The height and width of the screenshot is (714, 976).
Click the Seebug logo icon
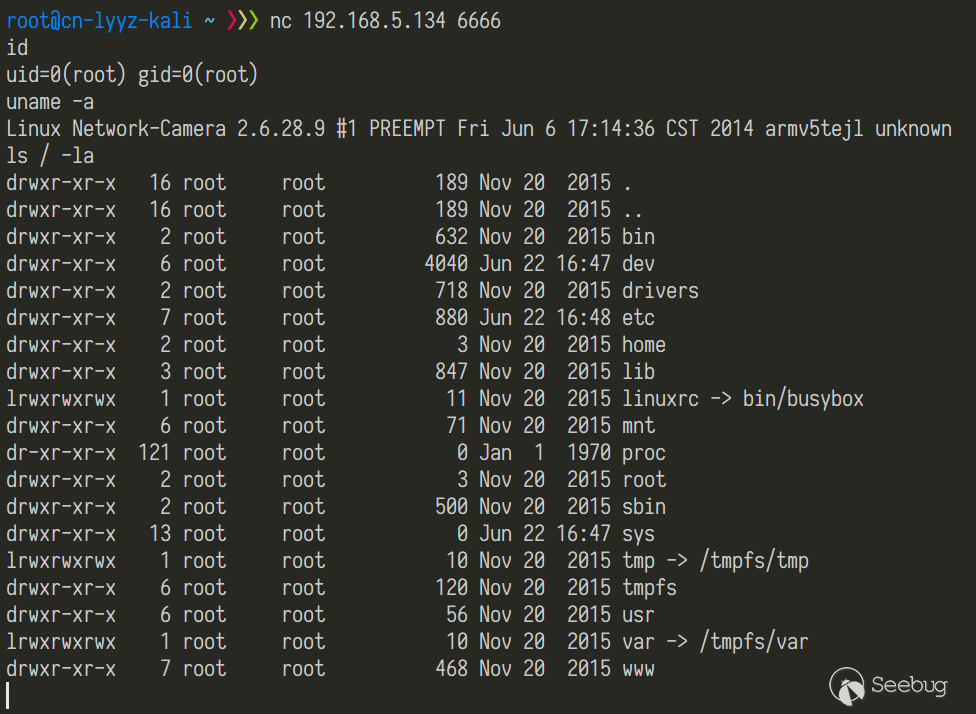[x=847, y=686]
